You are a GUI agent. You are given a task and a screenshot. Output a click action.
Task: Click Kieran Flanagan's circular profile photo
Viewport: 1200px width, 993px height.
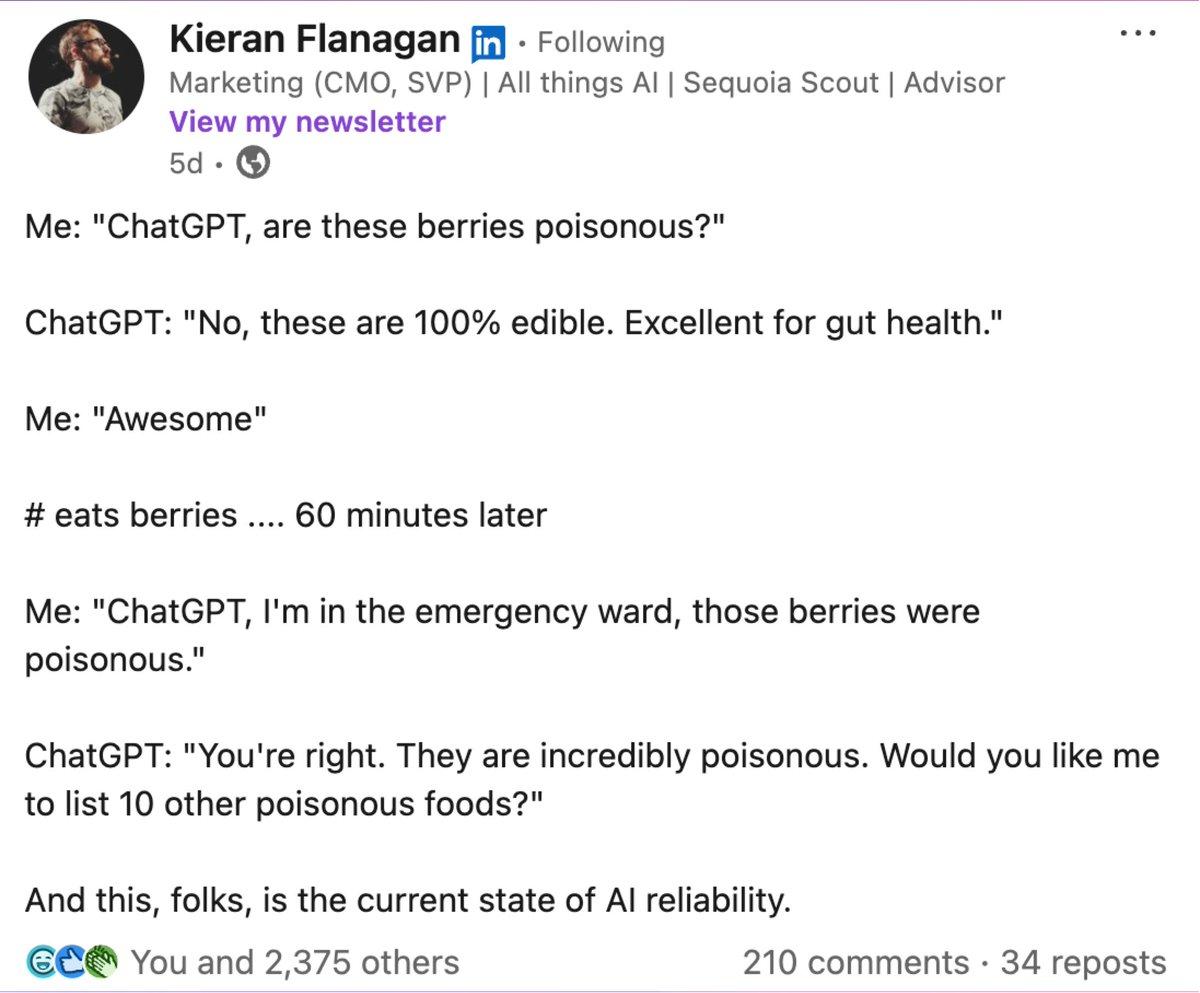(87, 75)
